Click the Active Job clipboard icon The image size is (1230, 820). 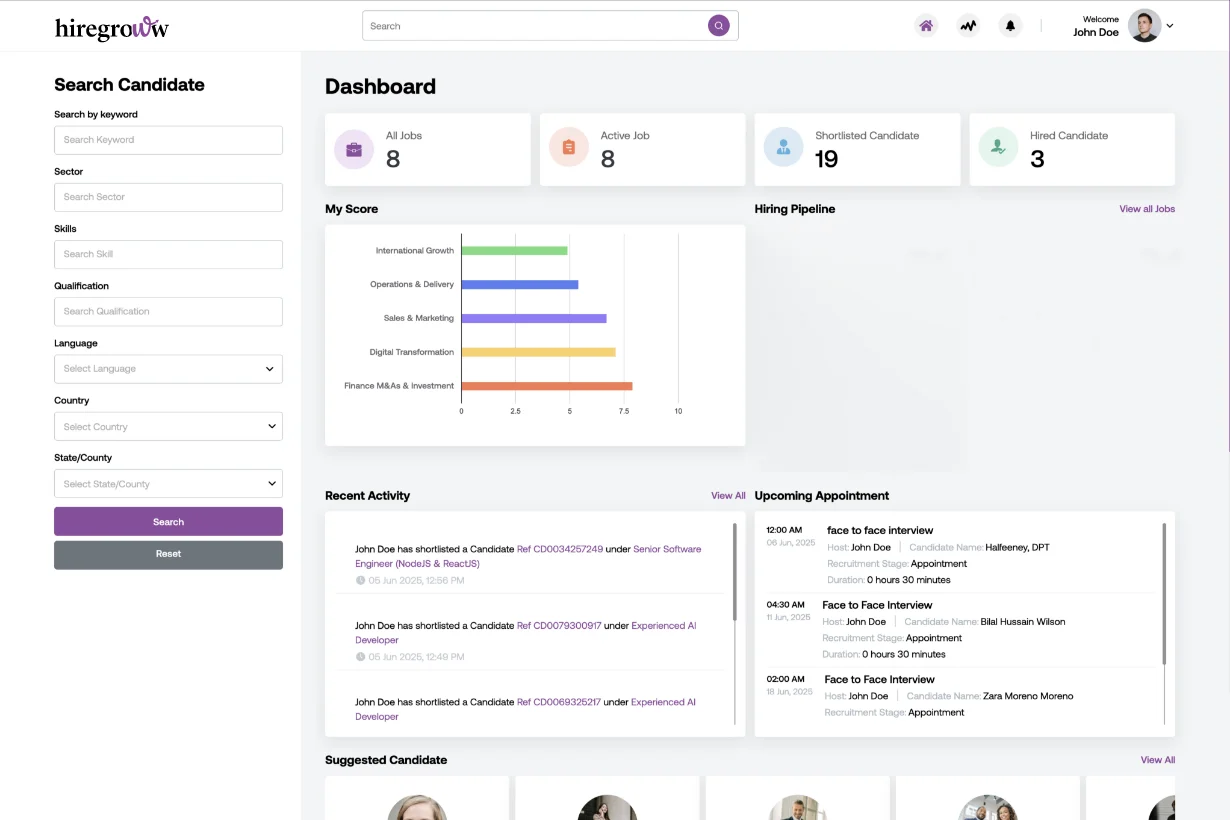tap(569, 148)
